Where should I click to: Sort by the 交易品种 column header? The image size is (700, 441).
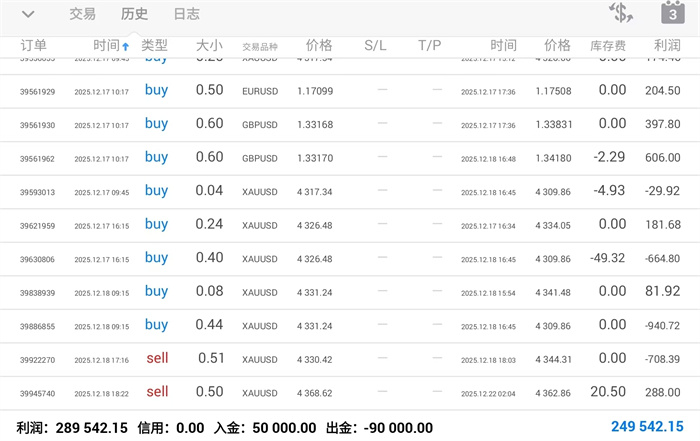coord(260,47)
